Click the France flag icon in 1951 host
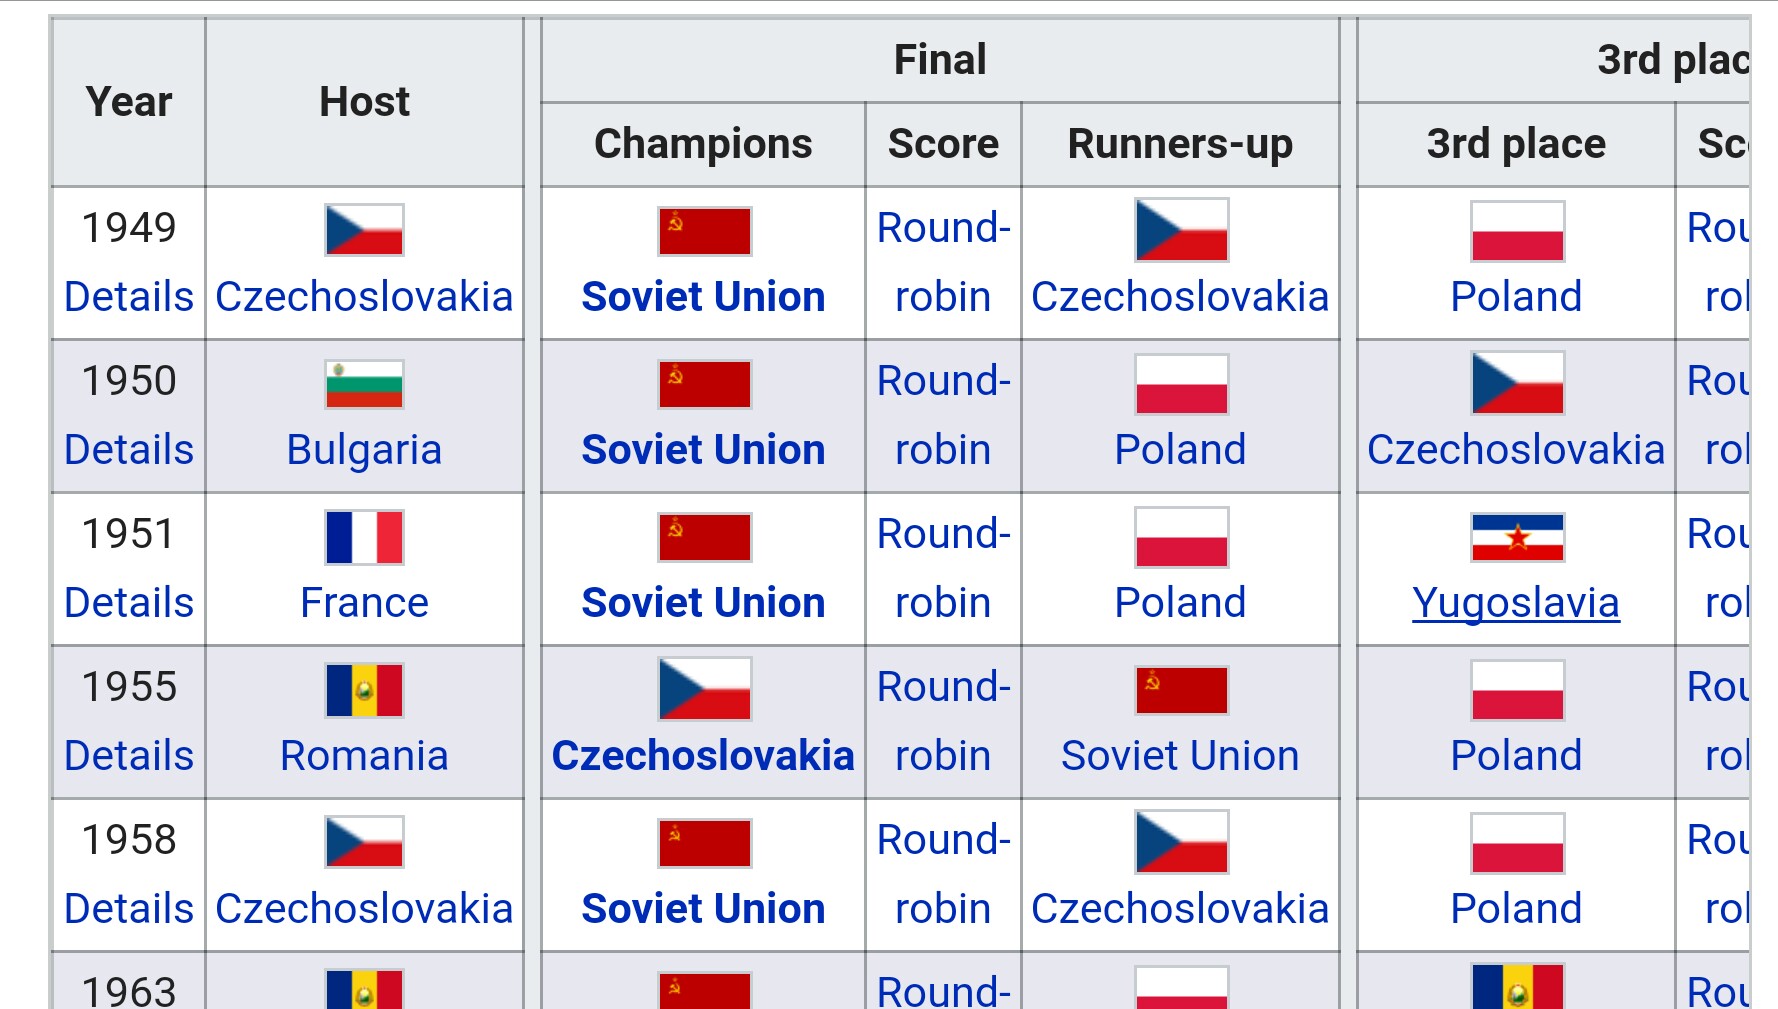This screenshot has height=1009, width=1778. coord(364,537)
